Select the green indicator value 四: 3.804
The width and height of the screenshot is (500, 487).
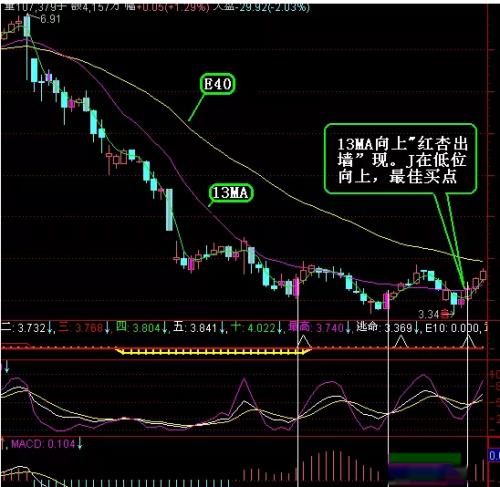point(138,328)
